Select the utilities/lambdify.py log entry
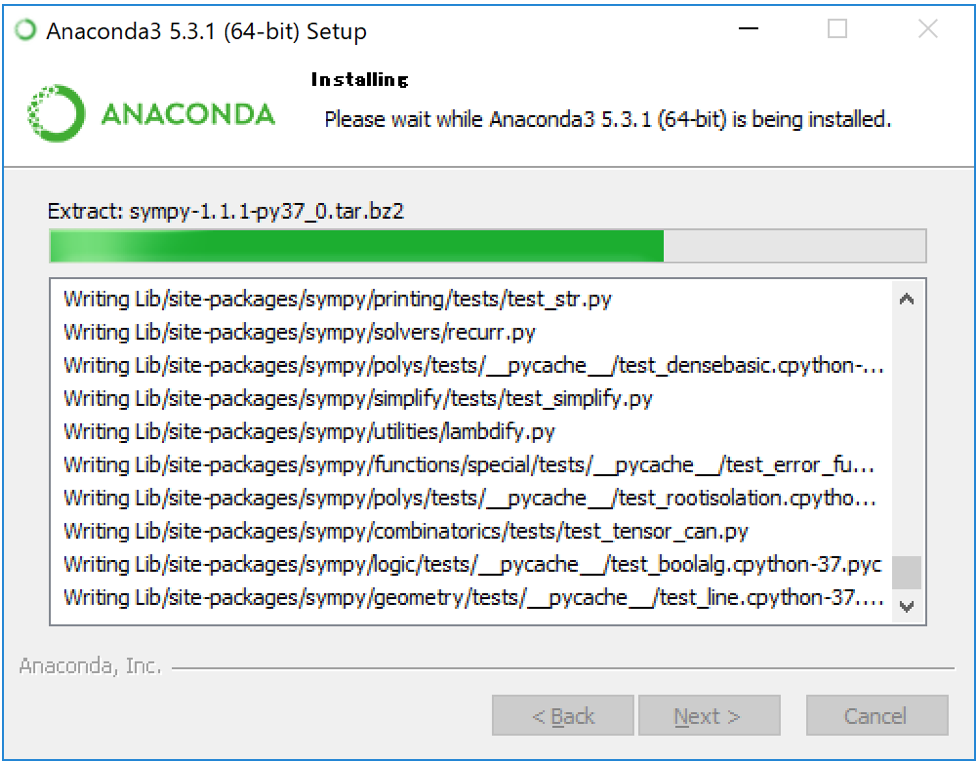Image resolution: width=980 pixels, height=766 pixels. (309, 432)
